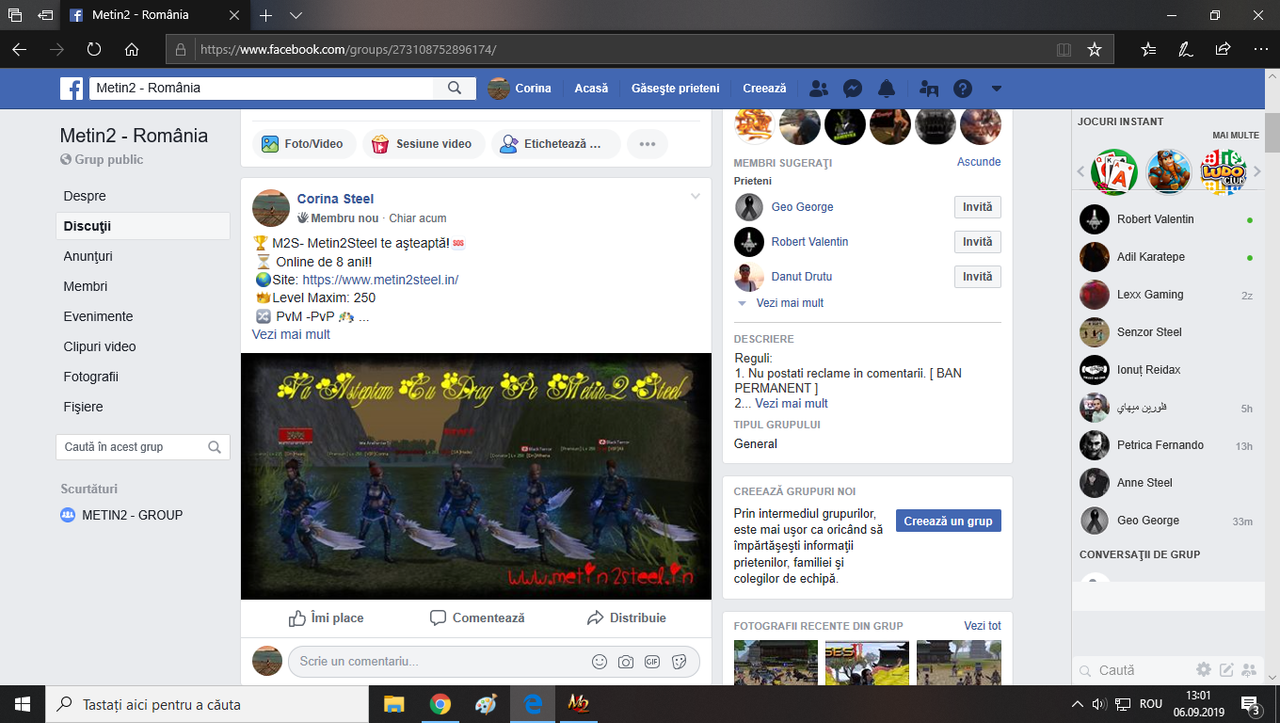Open the metin2steel.in site link
This screenshot has width=1280, height=723.
click(380, 280)
